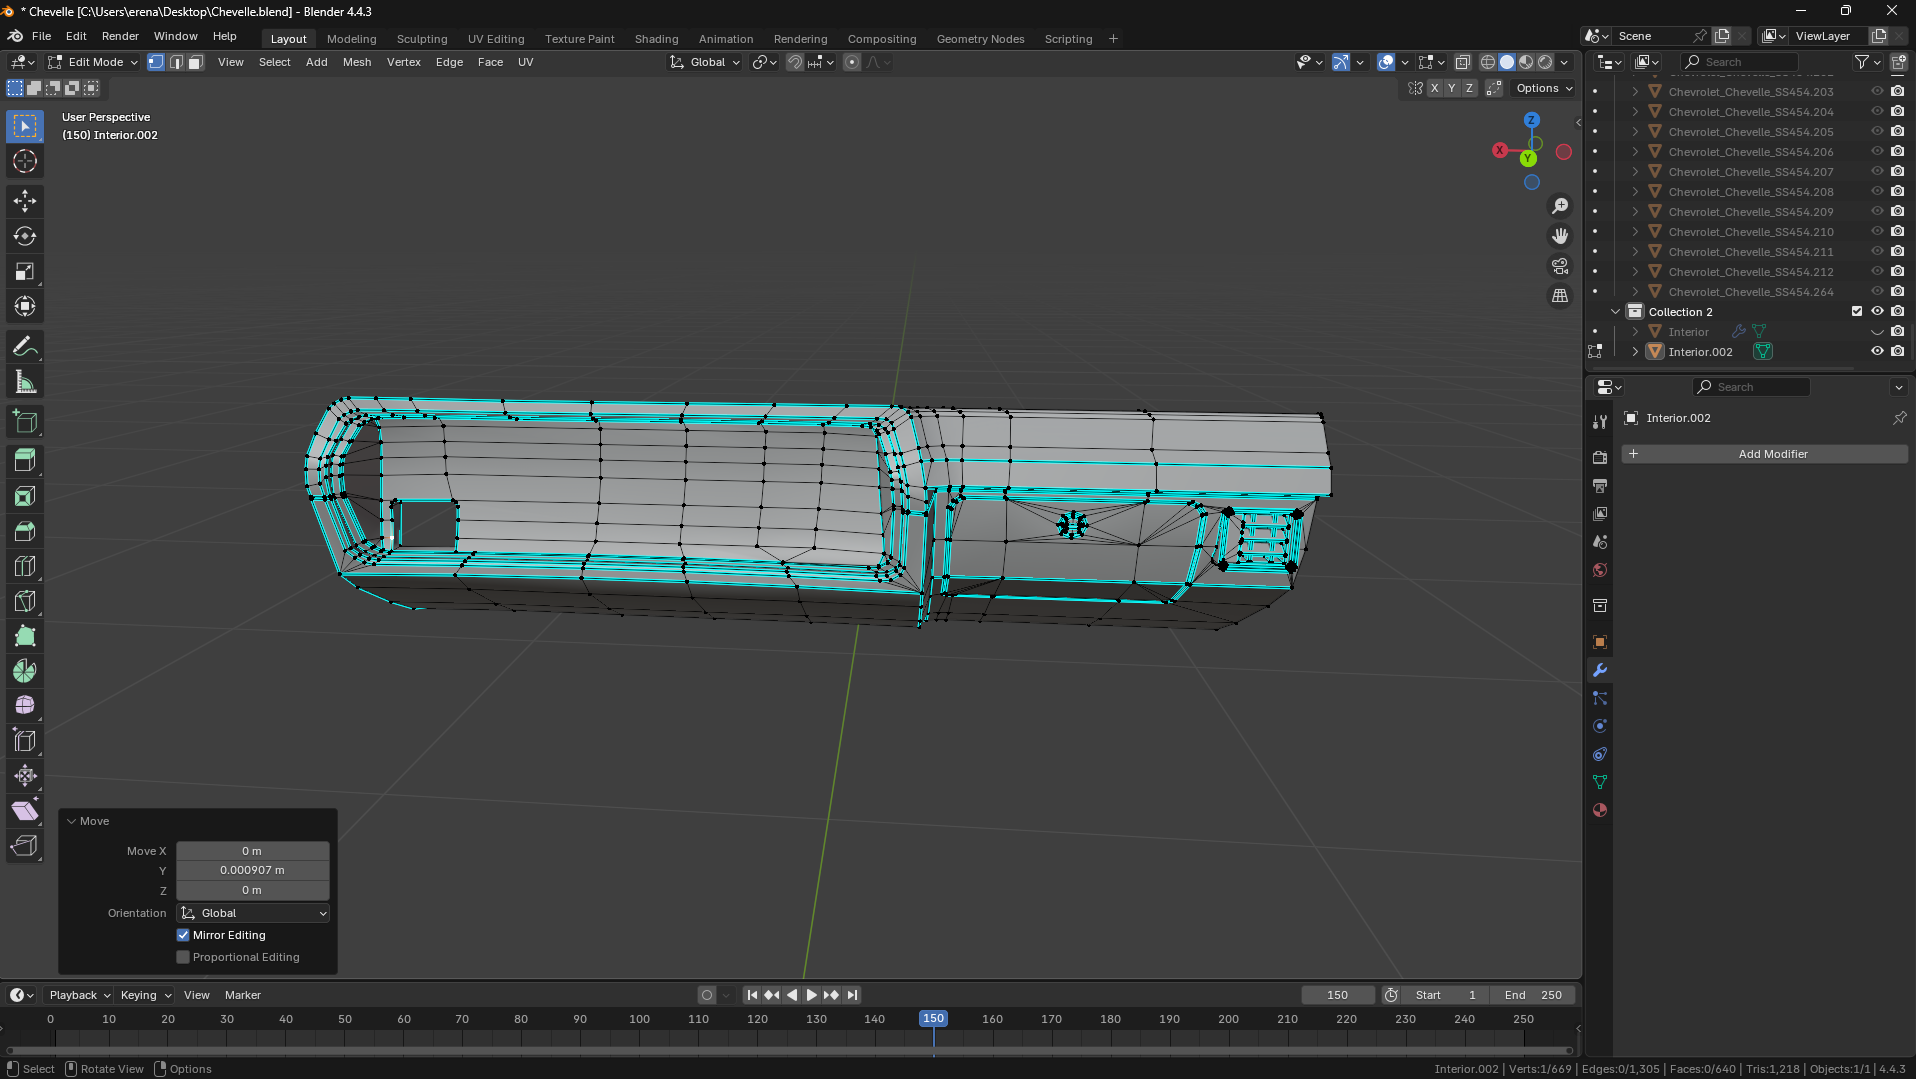Switch to the Sculpting workspace tab

coord(421,39)
